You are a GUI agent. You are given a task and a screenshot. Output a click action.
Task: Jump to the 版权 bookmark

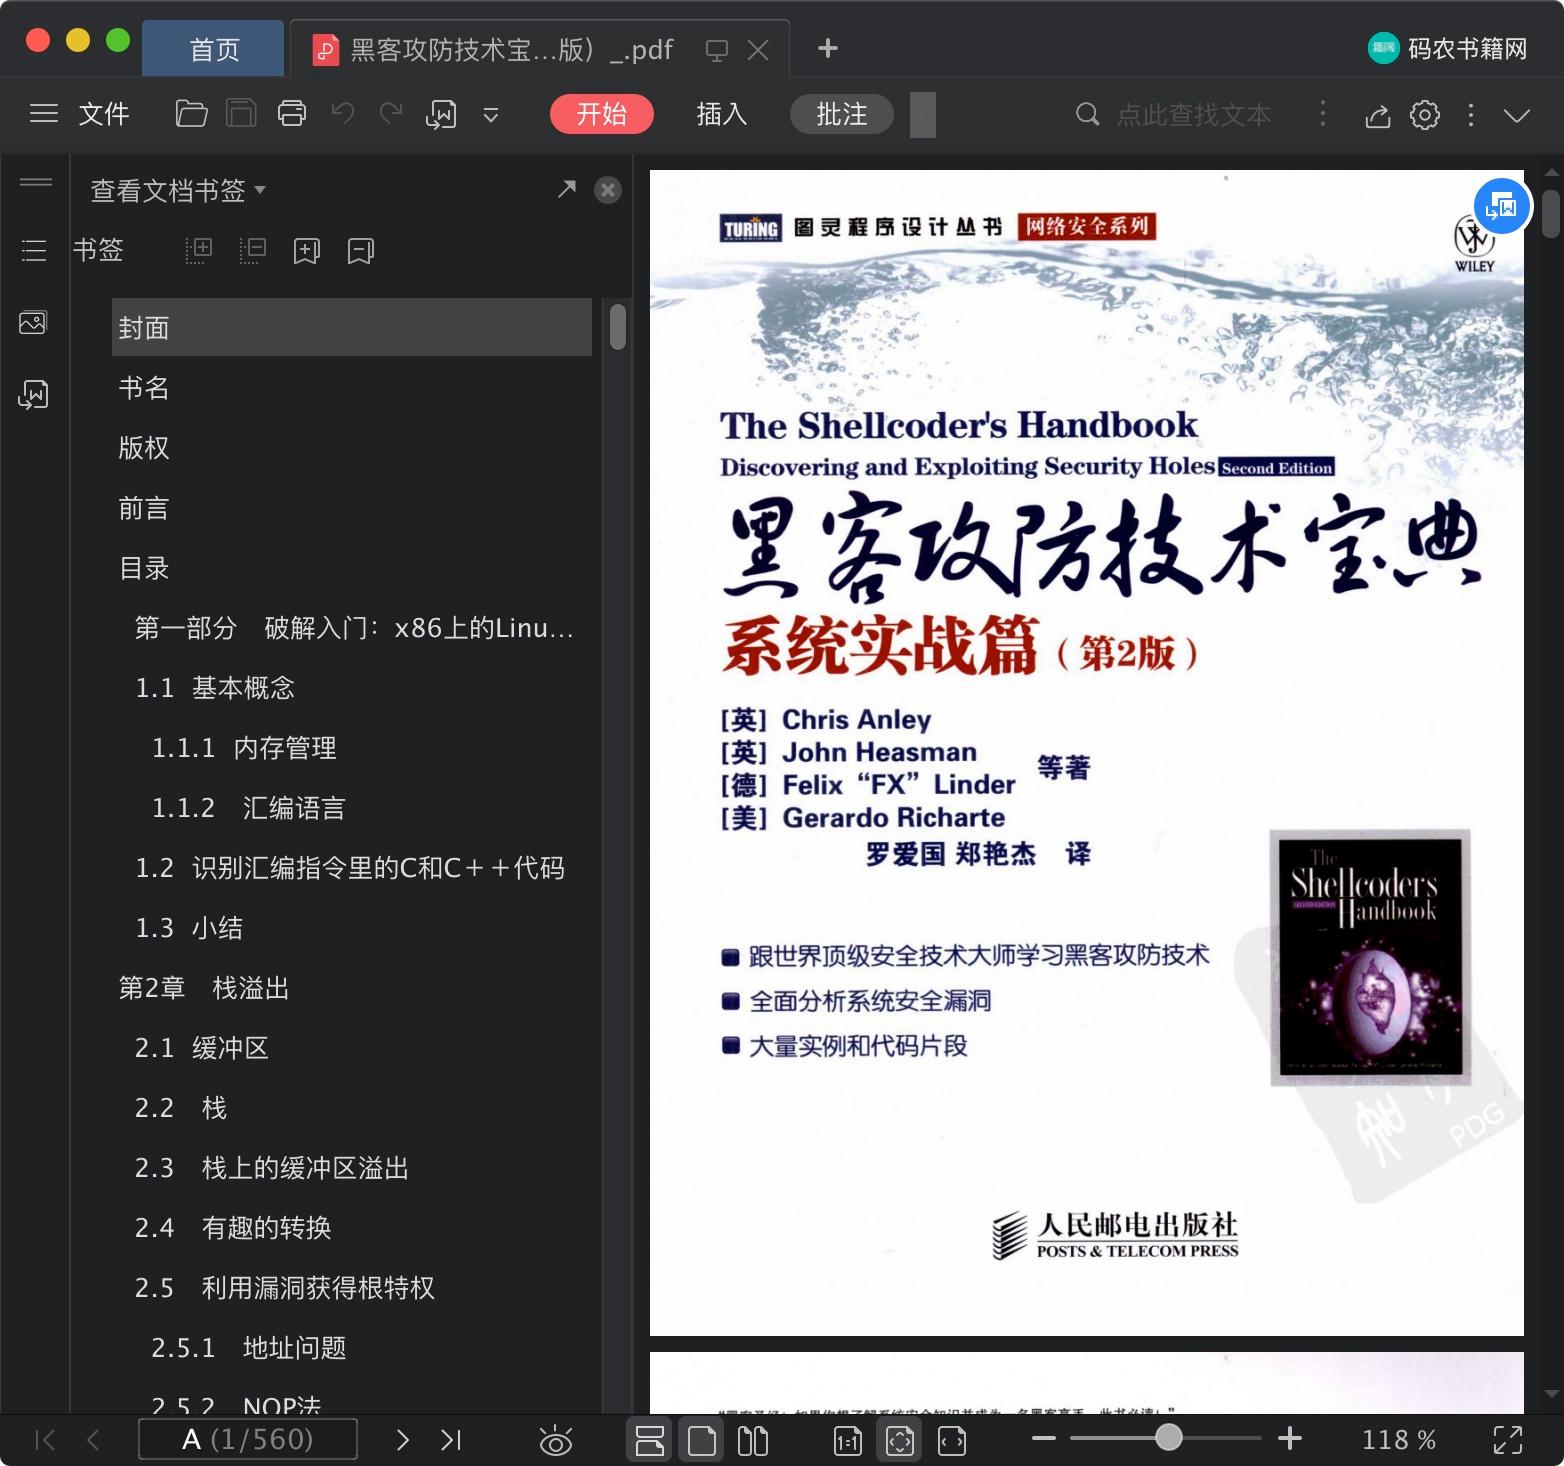tap(144, 448)
